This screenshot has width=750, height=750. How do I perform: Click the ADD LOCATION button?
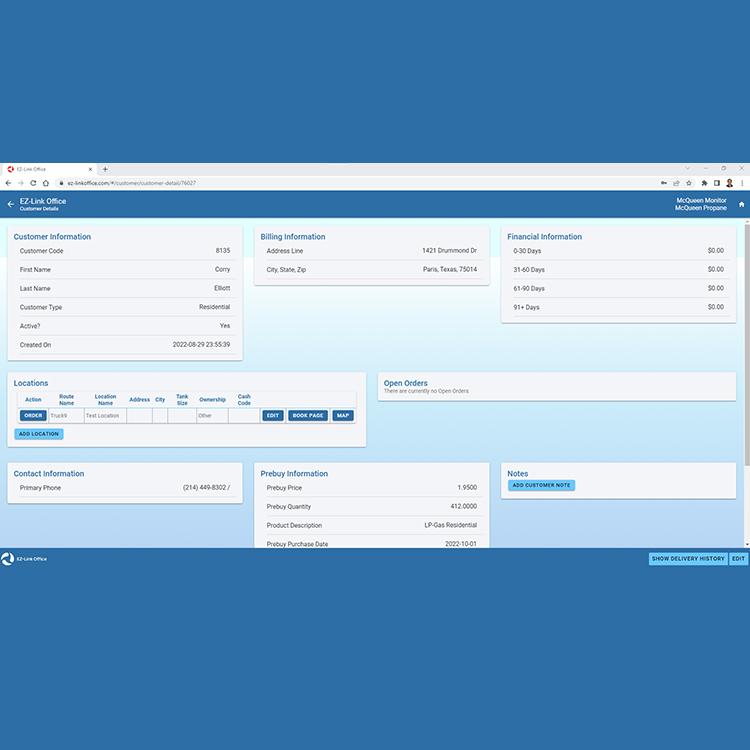39,434
